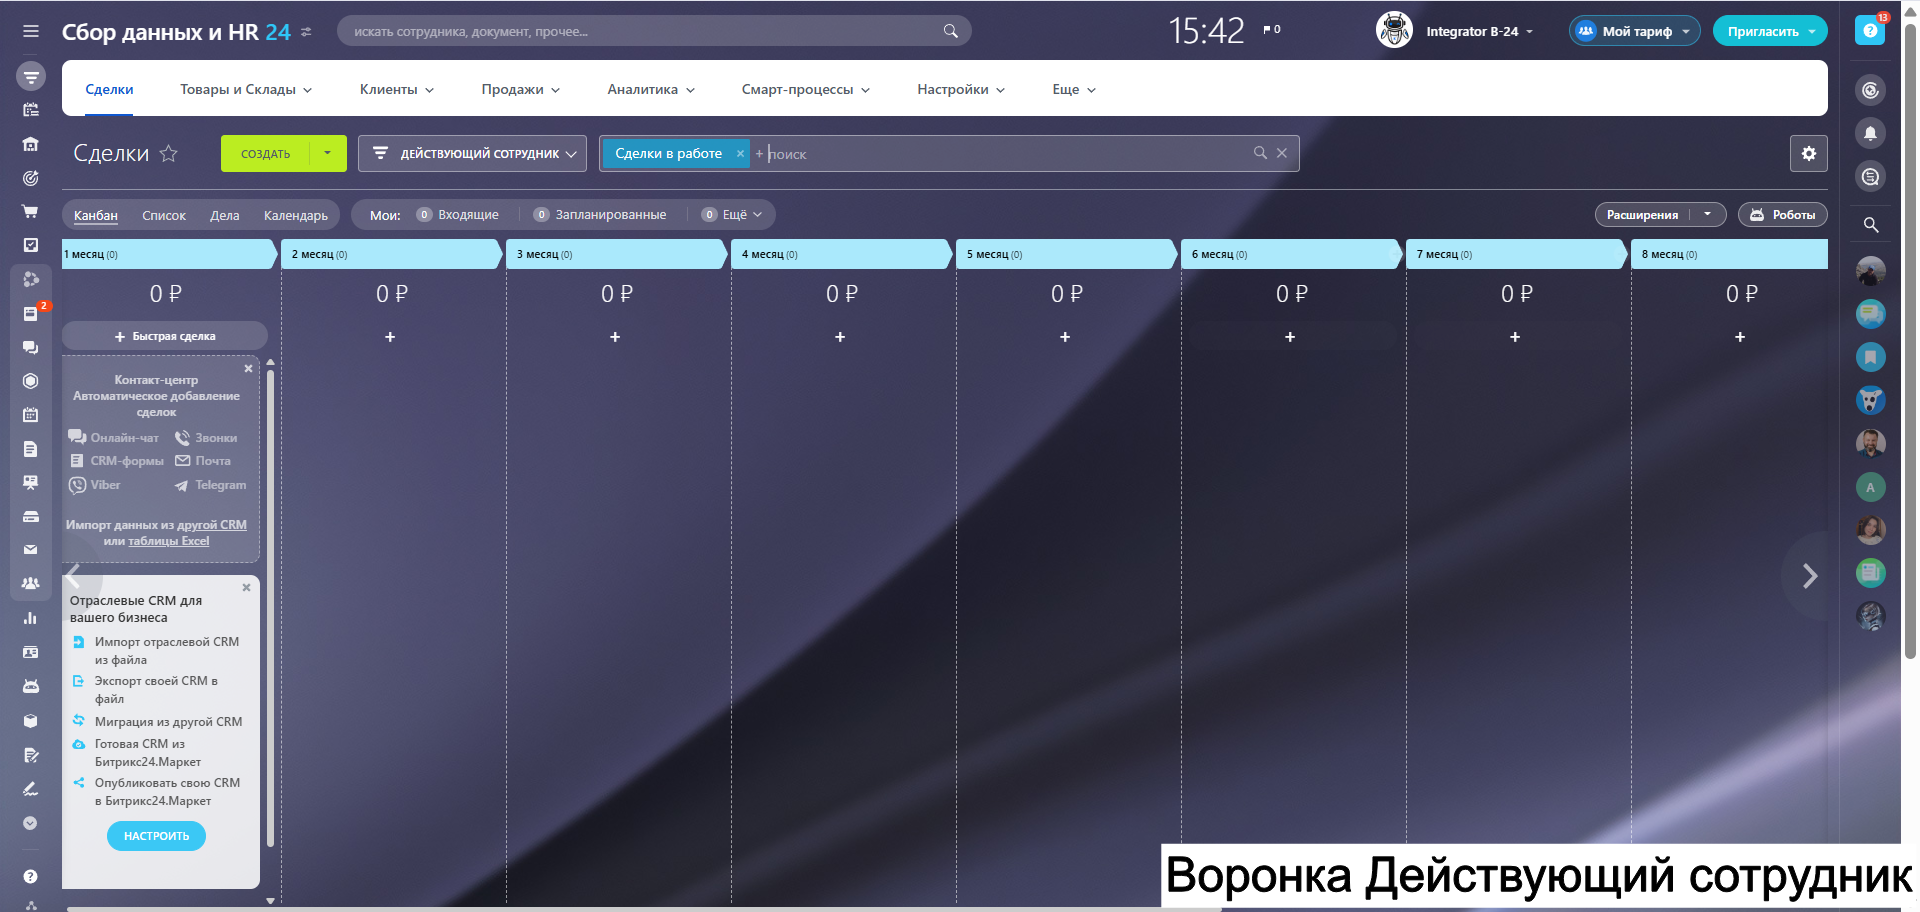Open the calendar icon in left sidebar

[31, 414]
